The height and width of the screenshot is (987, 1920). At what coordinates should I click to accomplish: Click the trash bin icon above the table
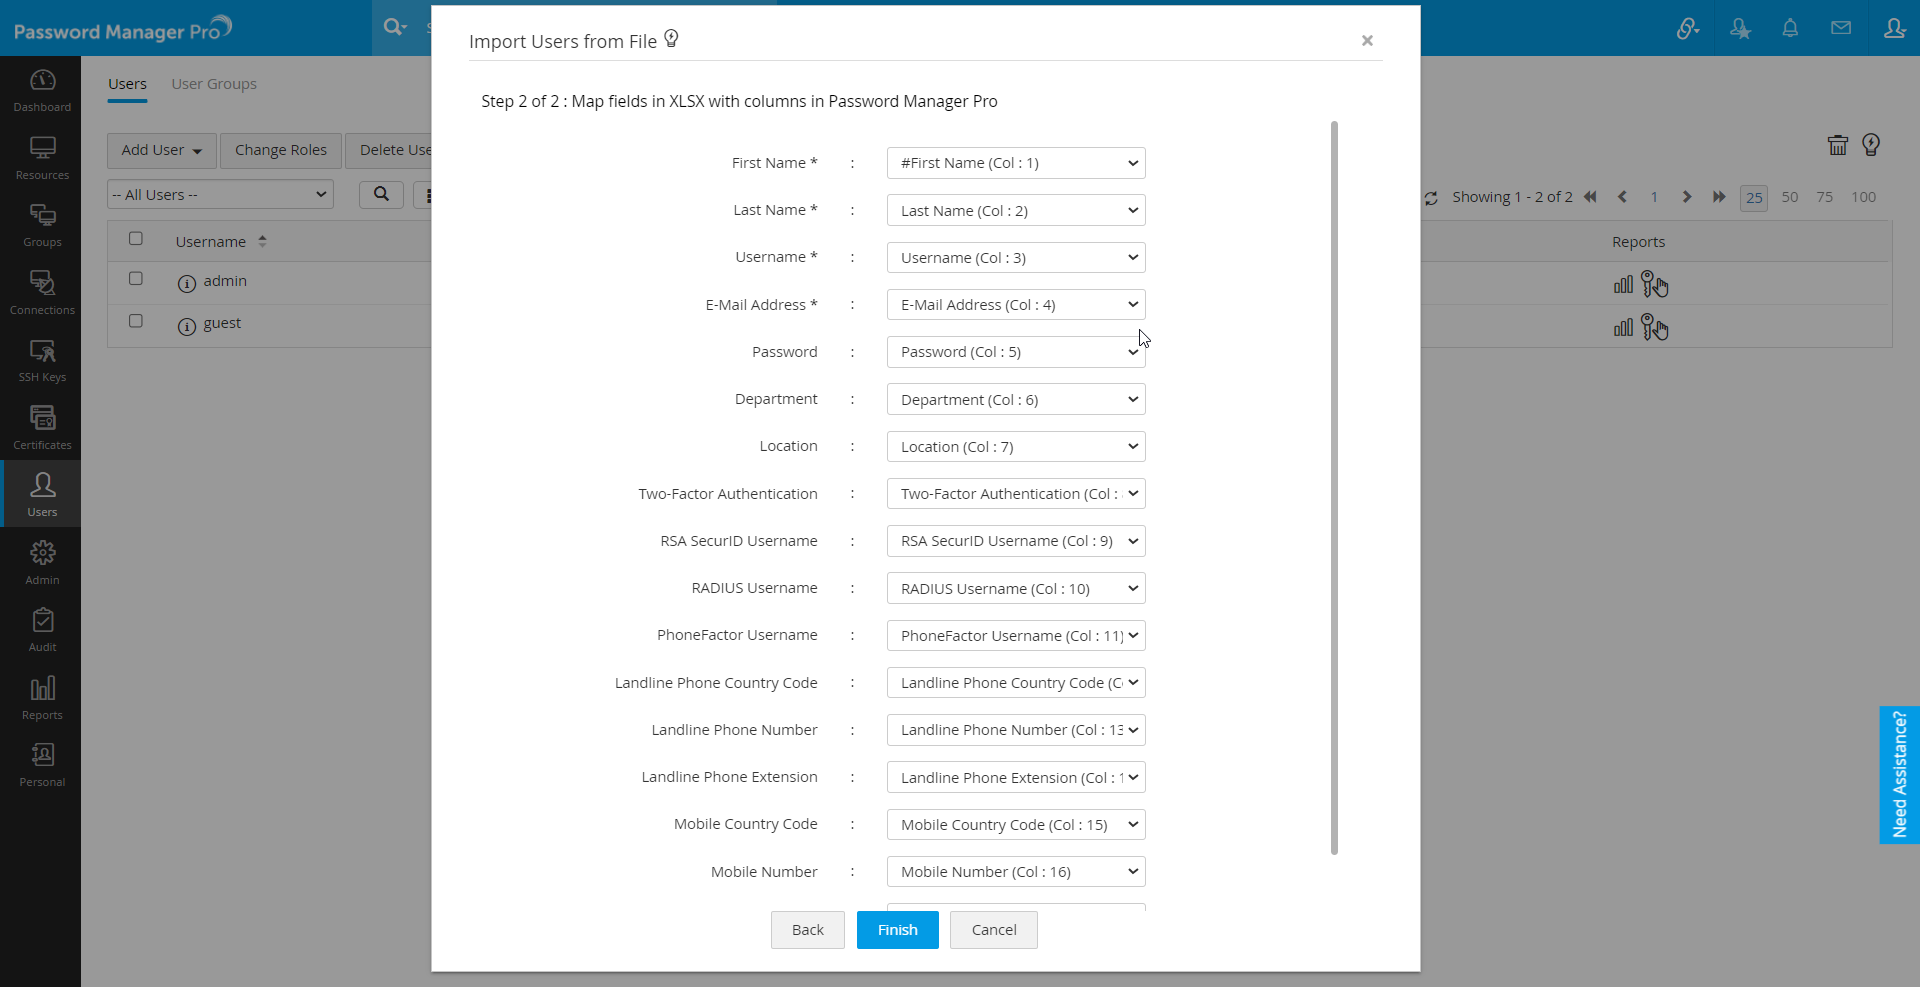[1838, 145]
